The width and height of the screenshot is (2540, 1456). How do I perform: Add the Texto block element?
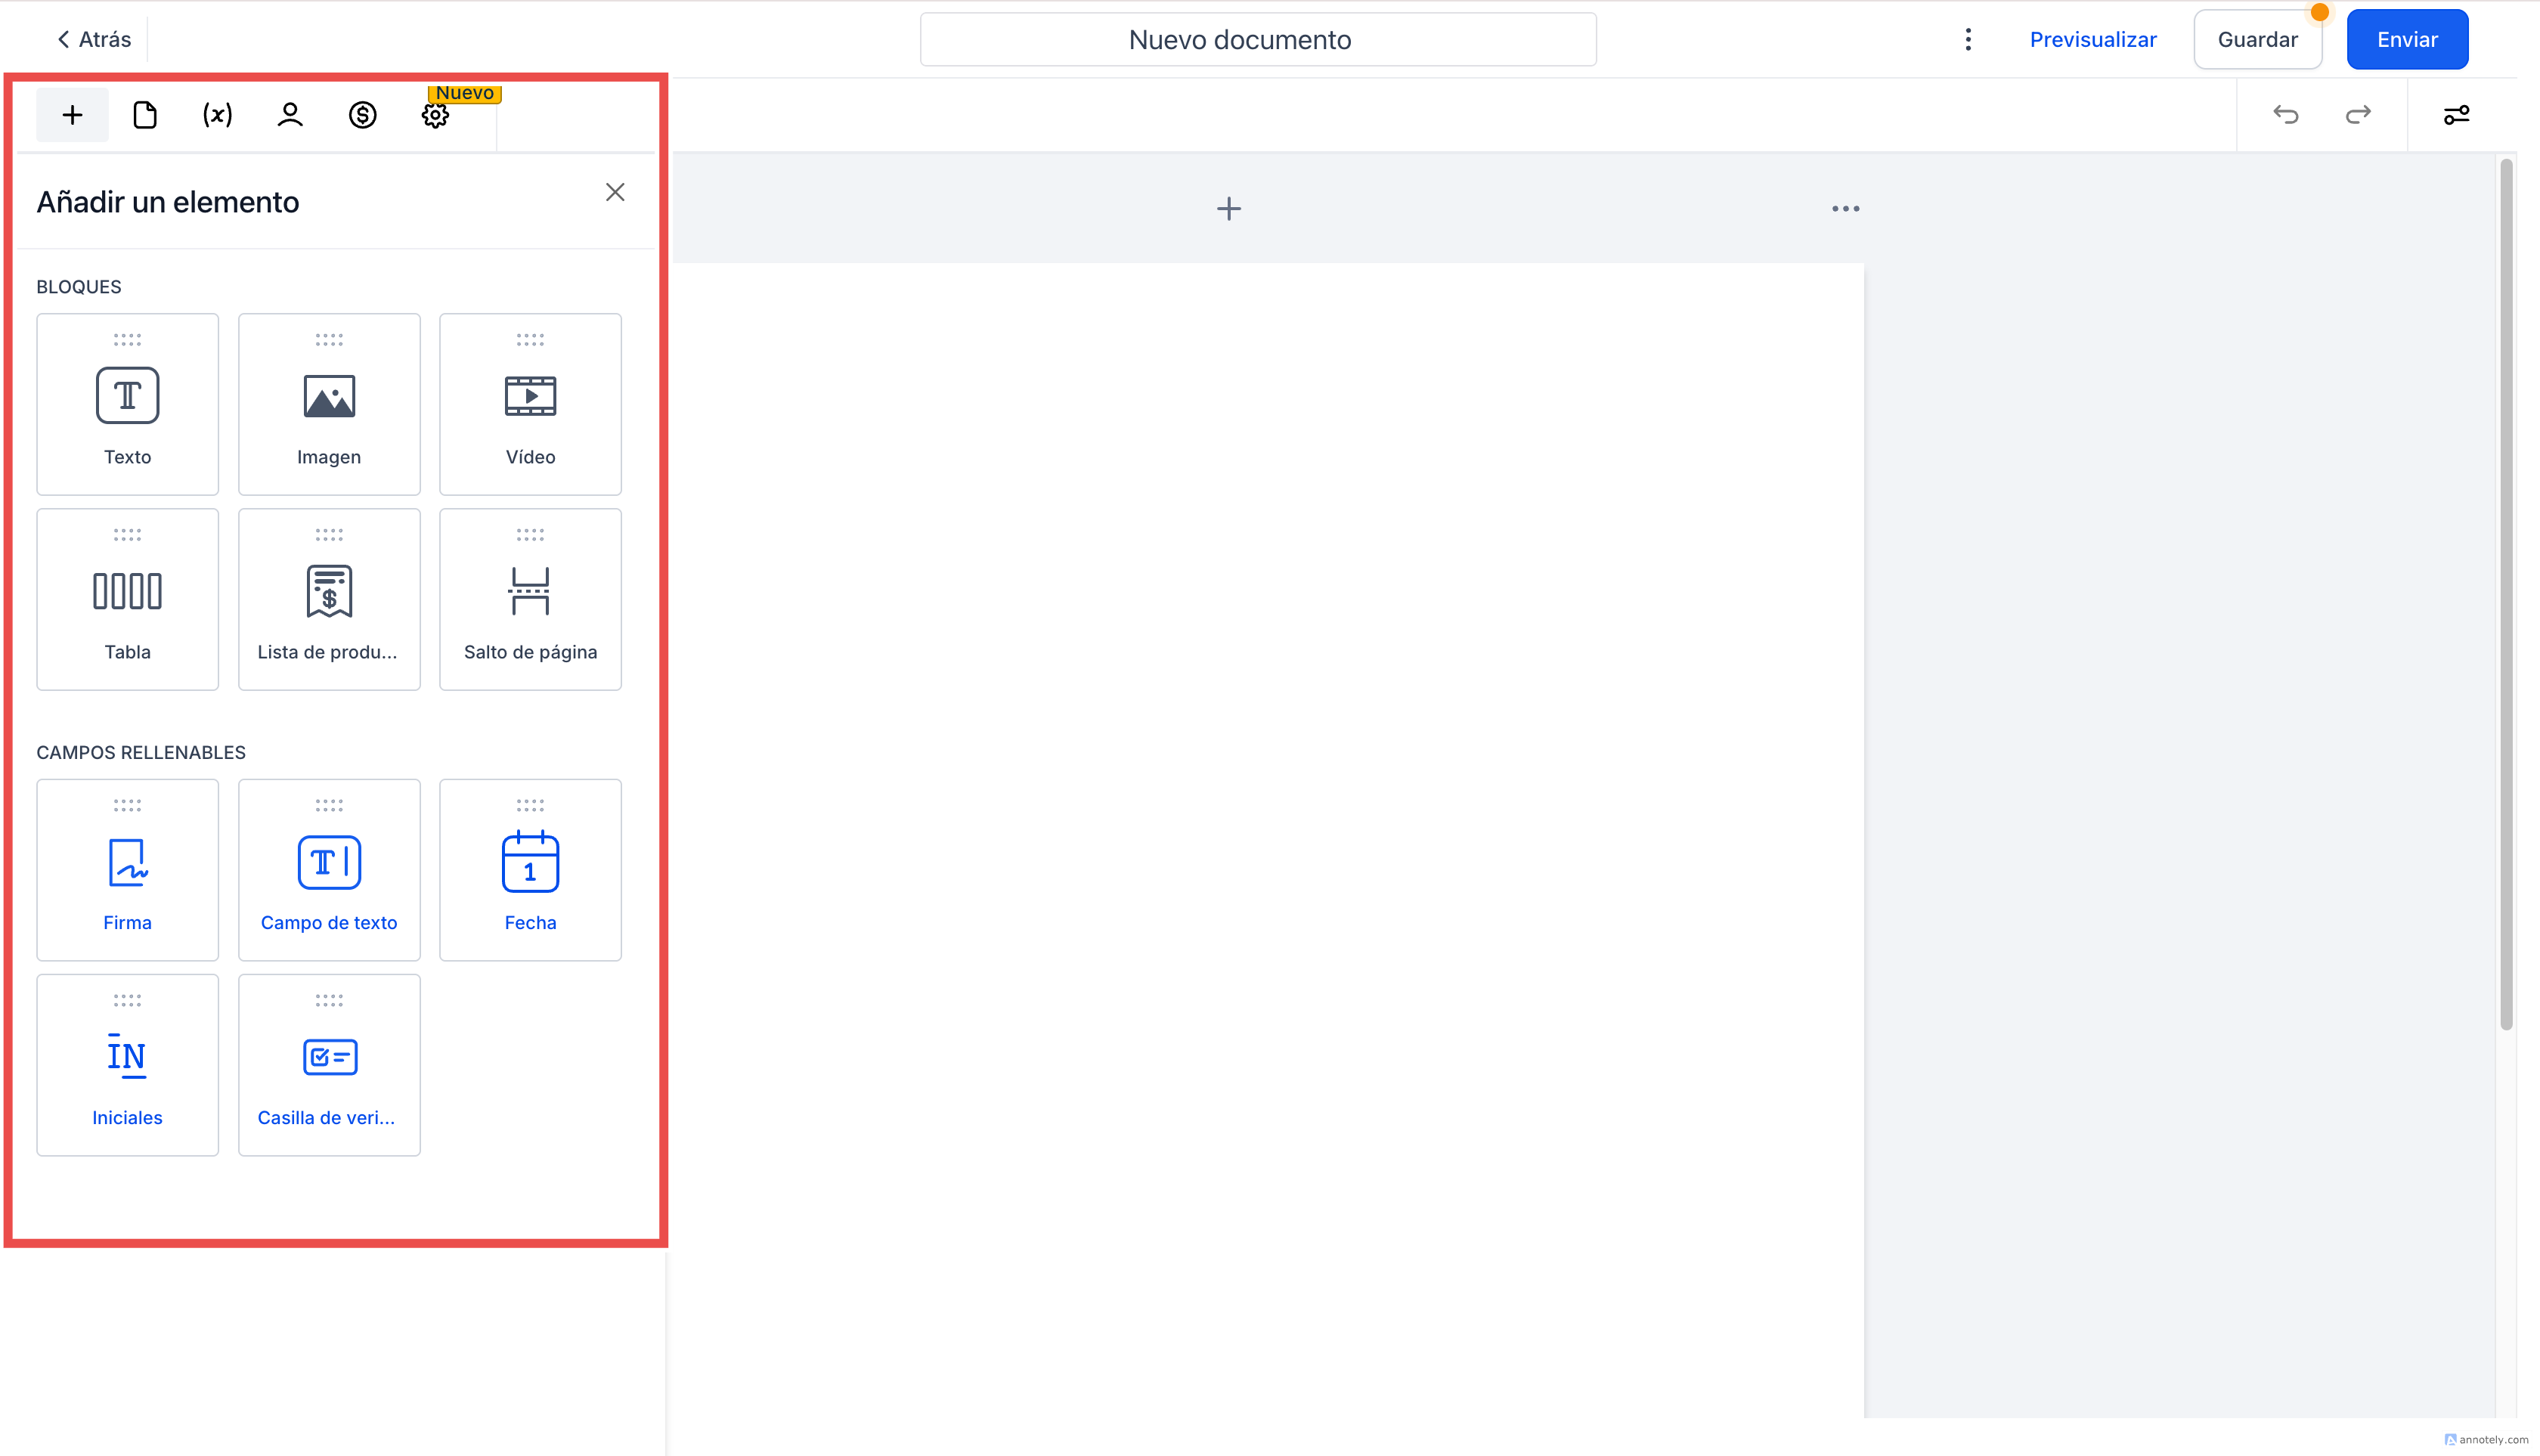(x=127, y=404)
